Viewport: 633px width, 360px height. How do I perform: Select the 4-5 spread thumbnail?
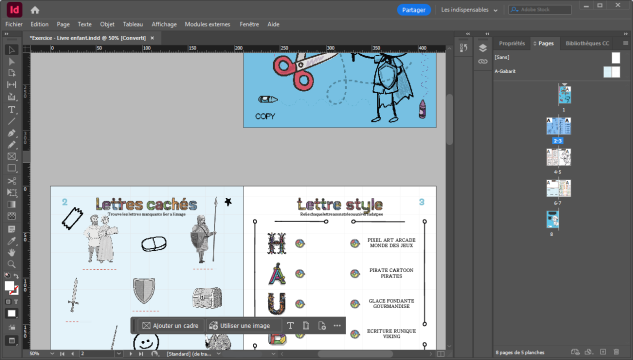point(558,157)
